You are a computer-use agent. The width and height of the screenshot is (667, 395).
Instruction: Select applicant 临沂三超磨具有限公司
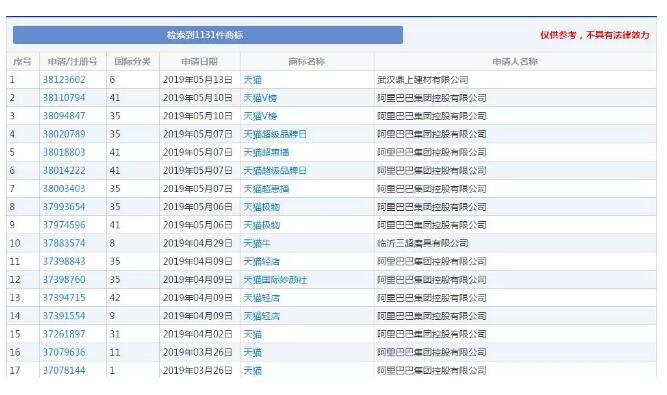click(422, 243)
